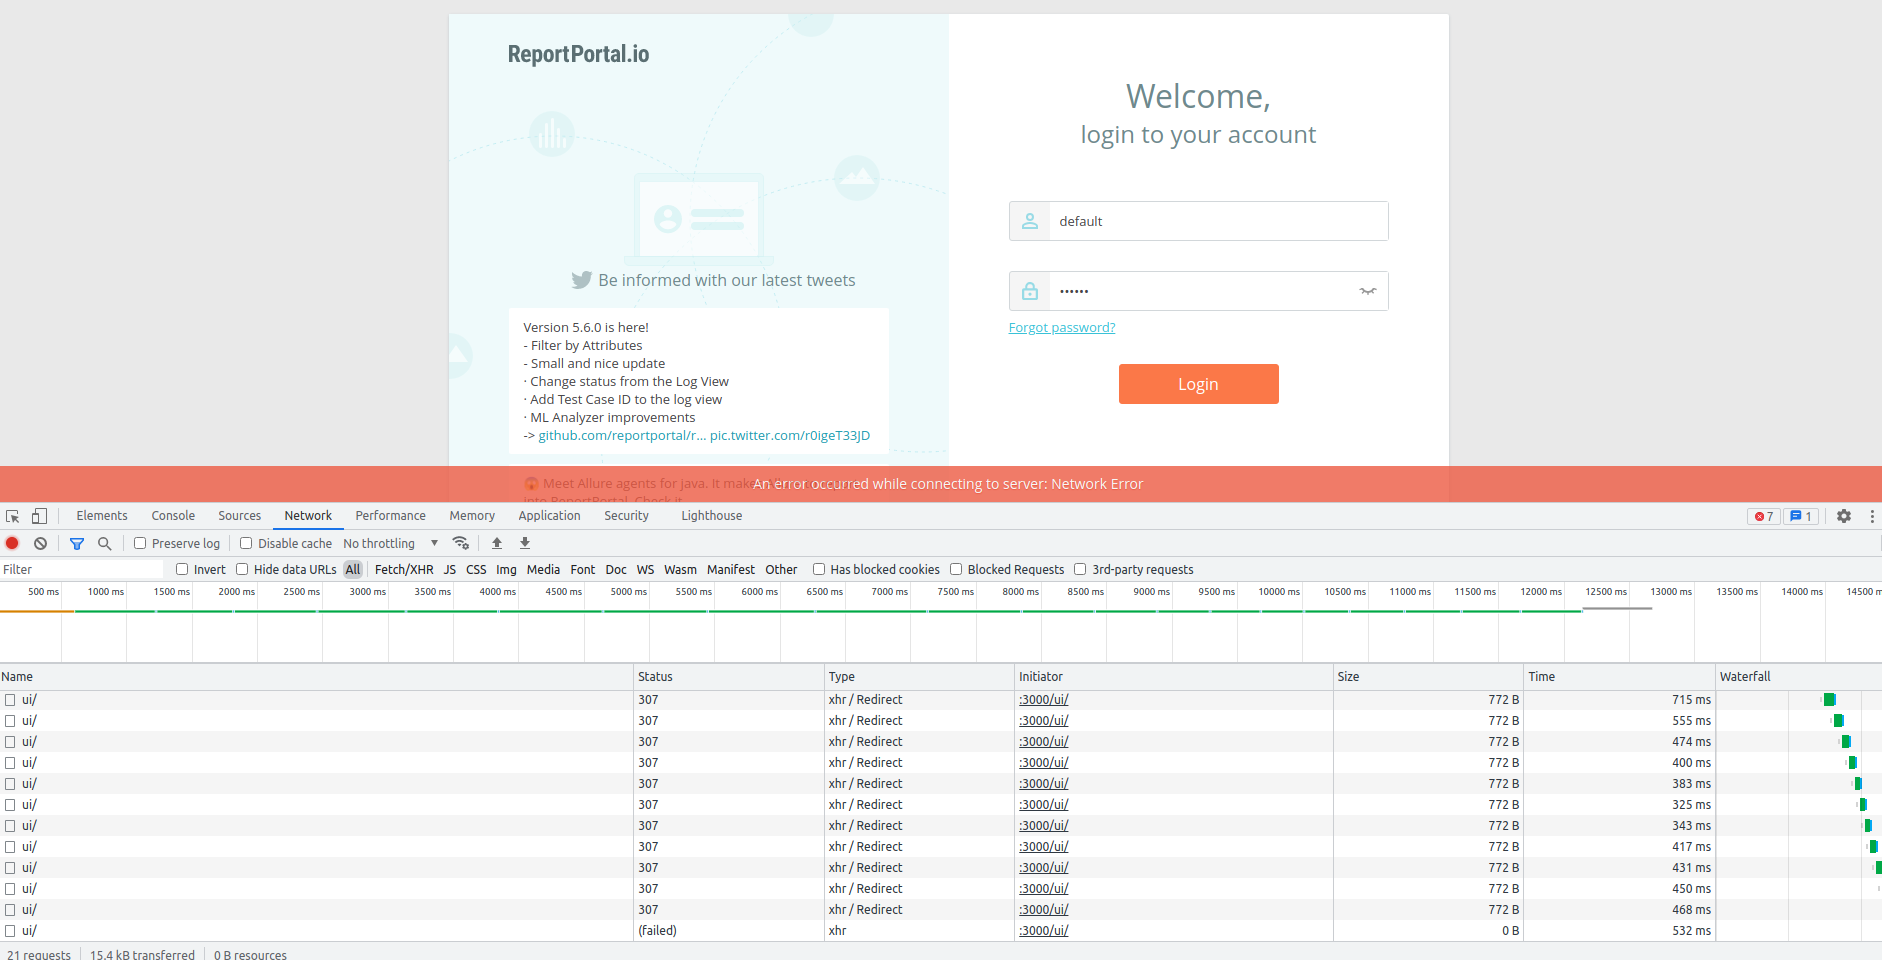Screen dimensions: 1882x960
Task: Switch to the Console tab
Action: click(x=173, y=516)
